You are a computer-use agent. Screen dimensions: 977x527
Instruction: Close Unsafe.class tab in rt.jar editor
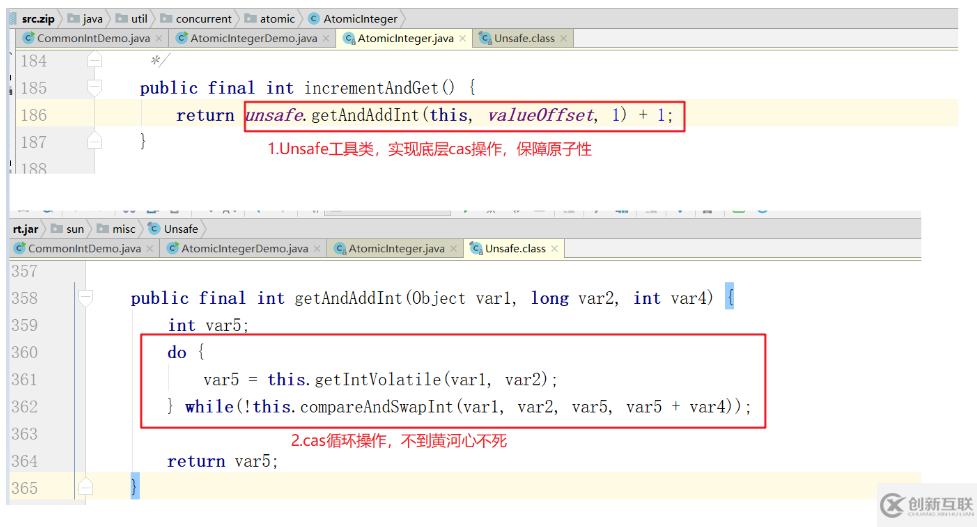(555, 249)
